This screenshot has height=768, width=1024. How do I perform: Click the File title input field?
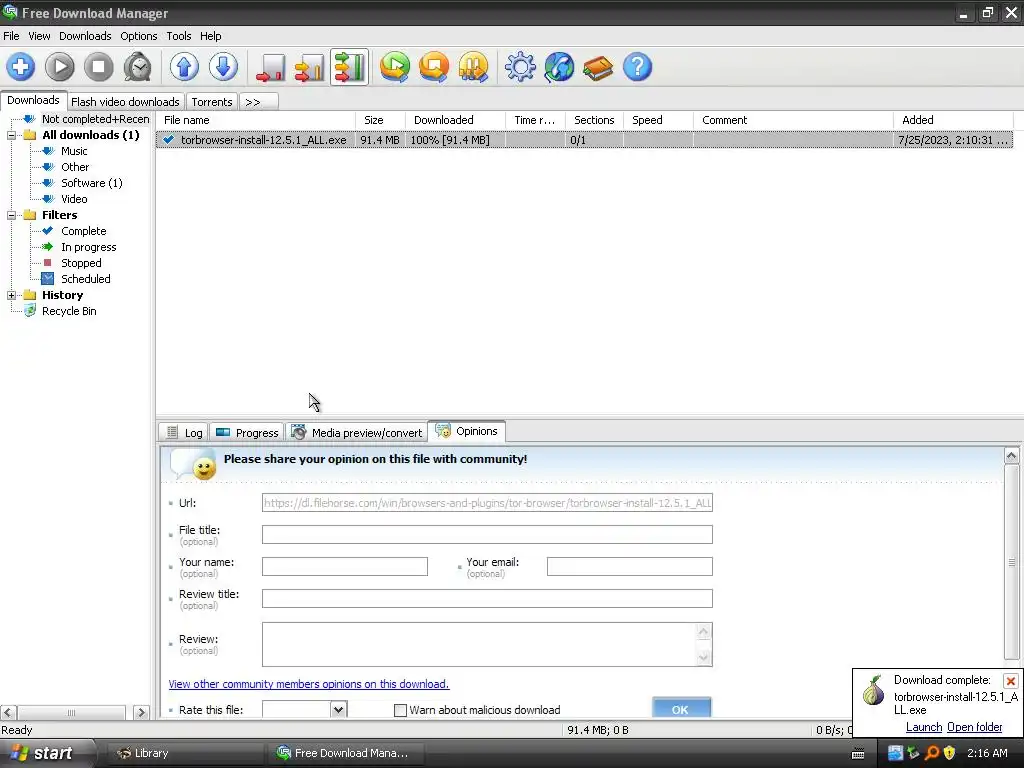(487, 534)
